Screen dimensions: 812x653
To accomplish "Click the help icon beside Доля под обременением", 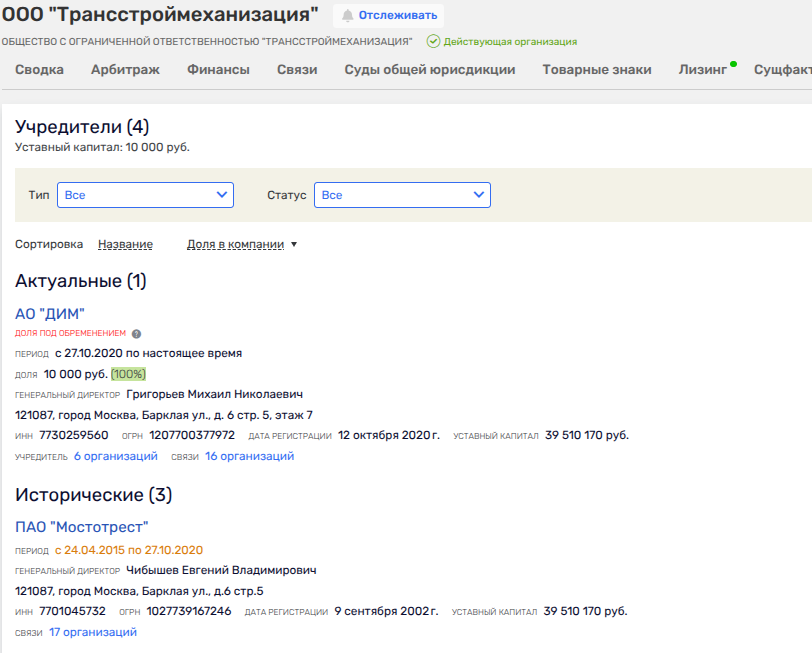I will tap(137, 334).
